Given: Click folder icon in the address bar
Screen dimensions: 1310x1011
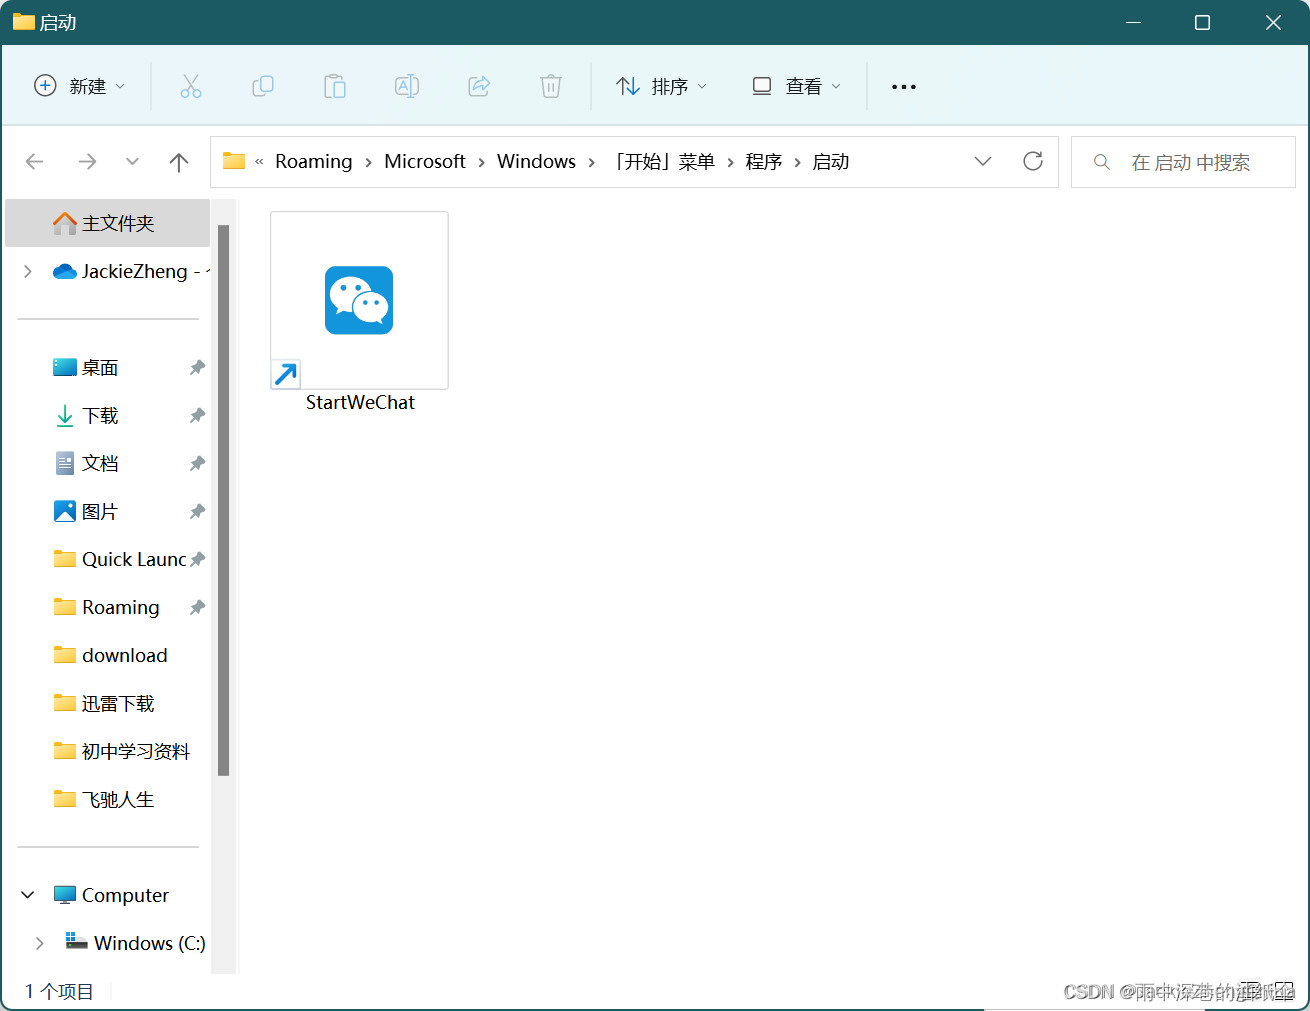Looking at the screenshot, I should [x=234, y=161].
